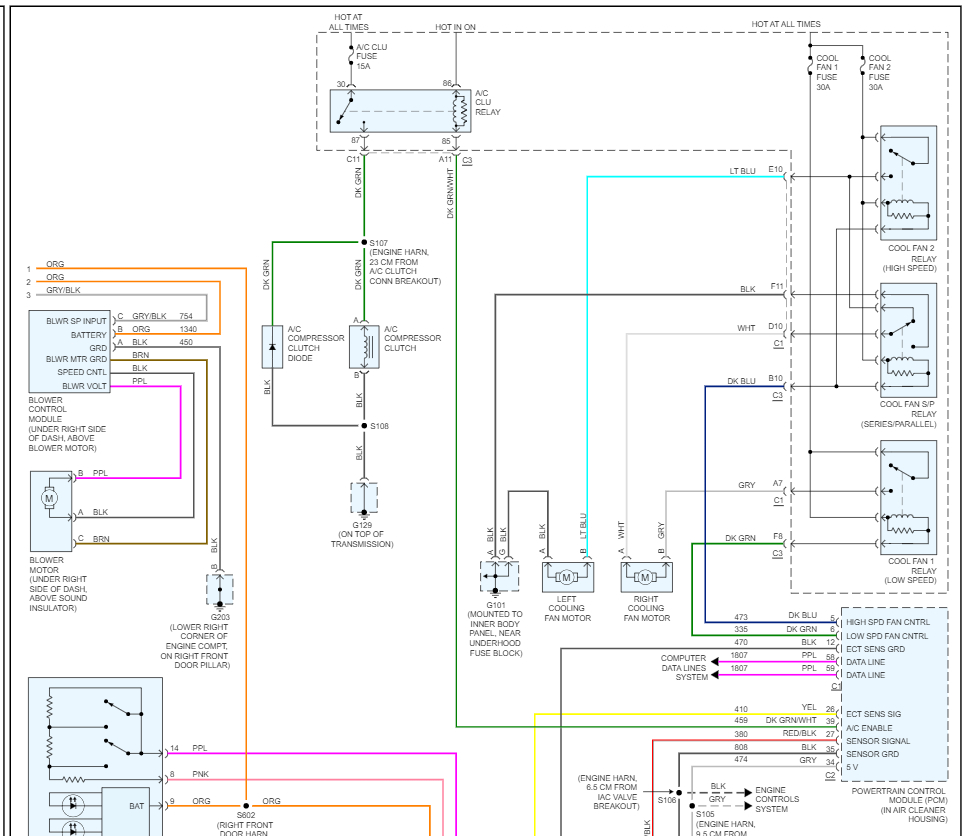Click the SENSOR SIGNAL pin label
This screenshot has height=836, width=974.
[878, 741]
